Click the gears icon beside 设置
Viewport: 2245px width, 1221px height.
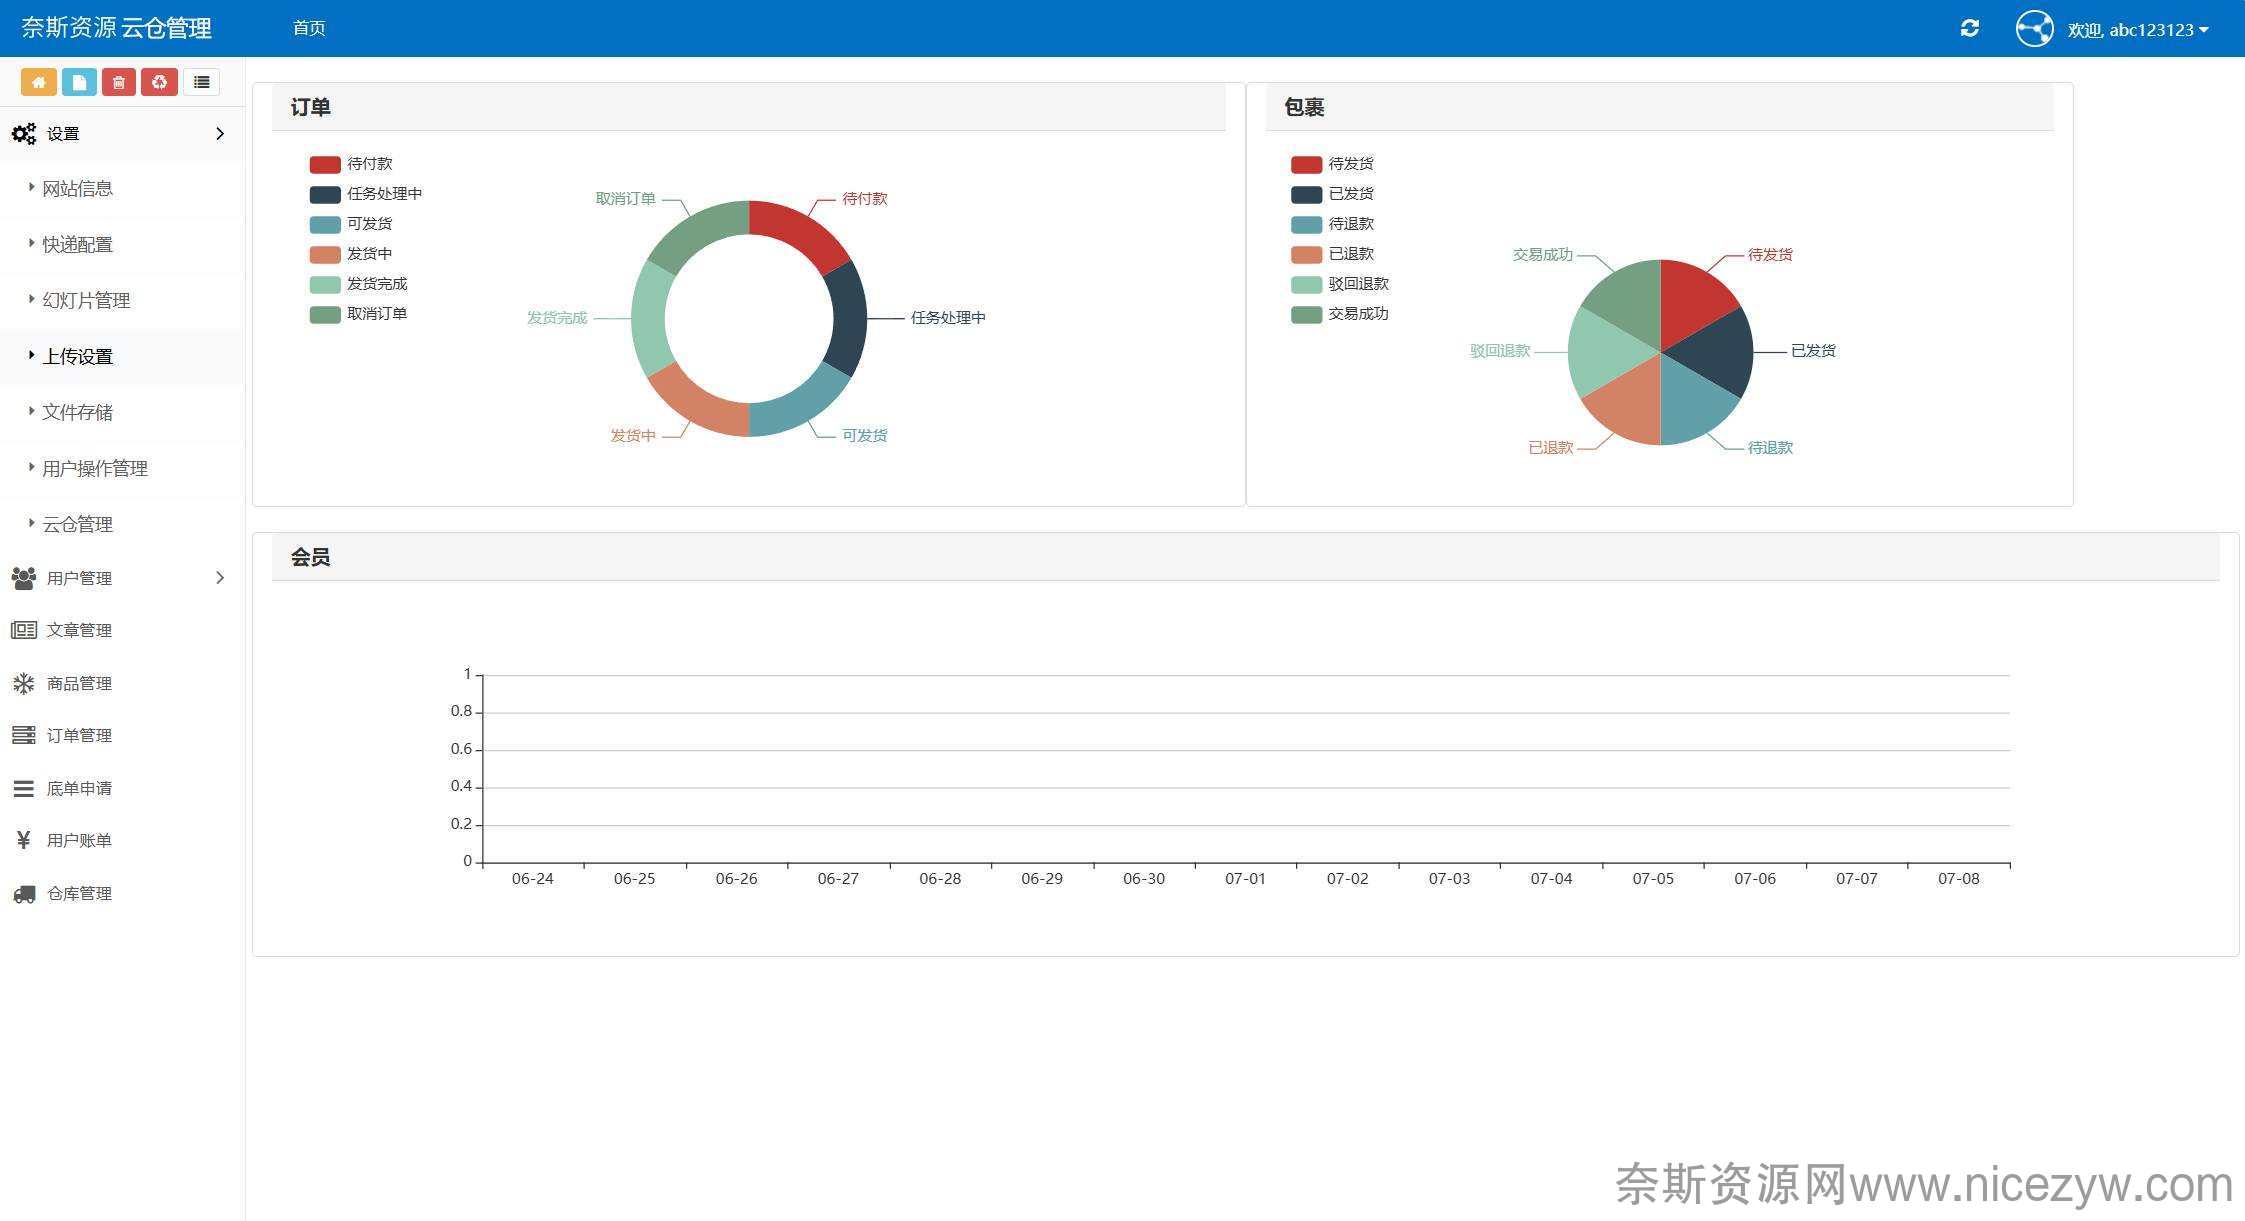point(24,134)
